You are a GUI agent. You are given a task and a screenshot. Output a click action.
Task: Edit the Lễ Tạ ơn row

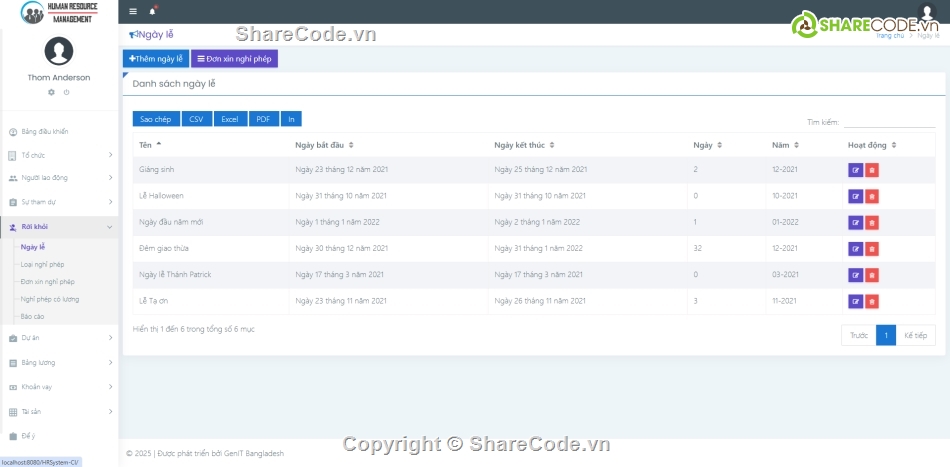point(855,302)
